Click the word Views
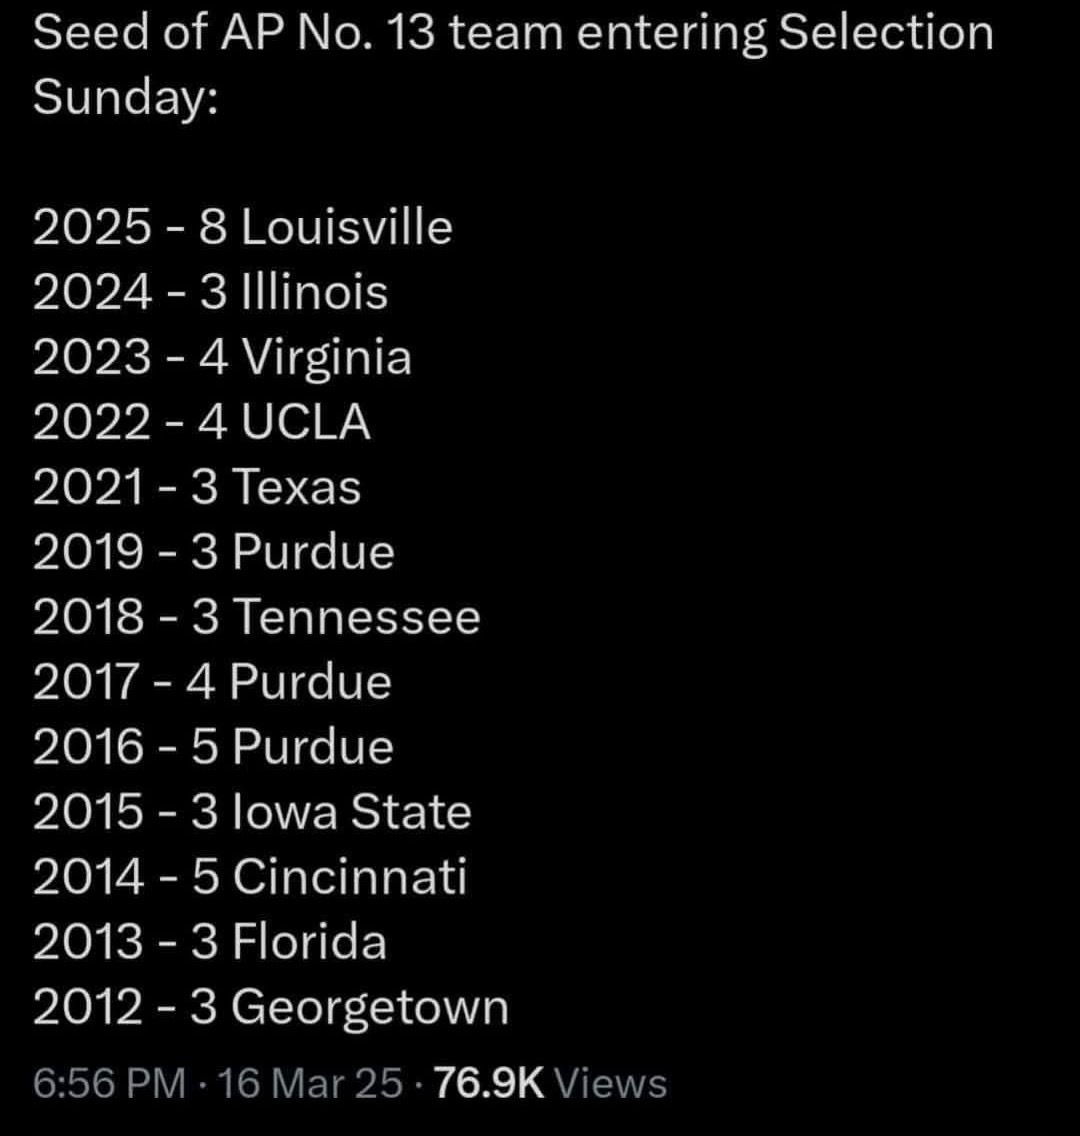The image size is (1080, 1136). 609,1084
